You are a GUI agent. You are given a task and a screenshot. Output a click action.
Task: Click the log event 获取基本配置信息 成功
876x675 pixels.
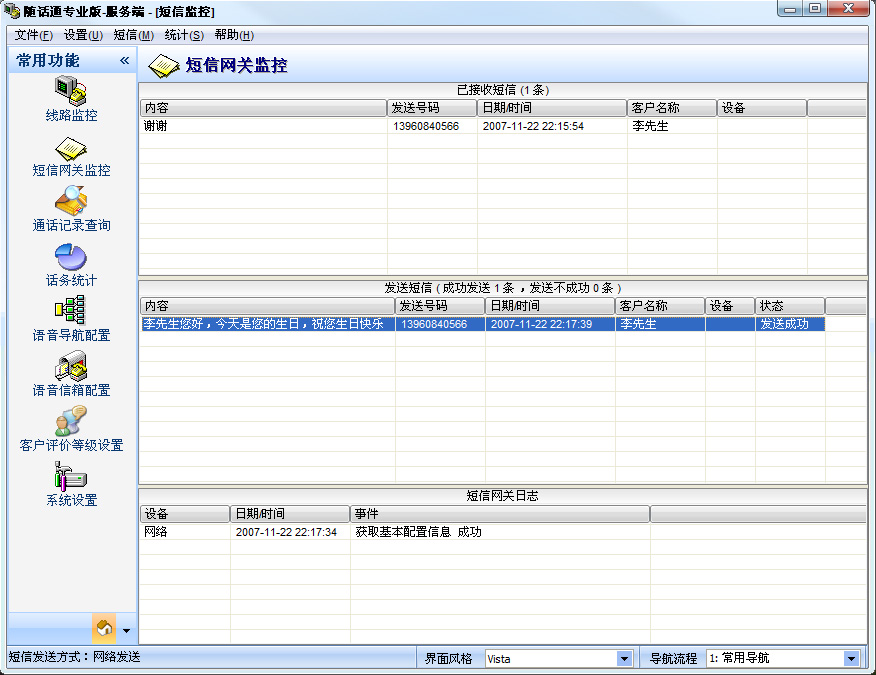point(418,532)
